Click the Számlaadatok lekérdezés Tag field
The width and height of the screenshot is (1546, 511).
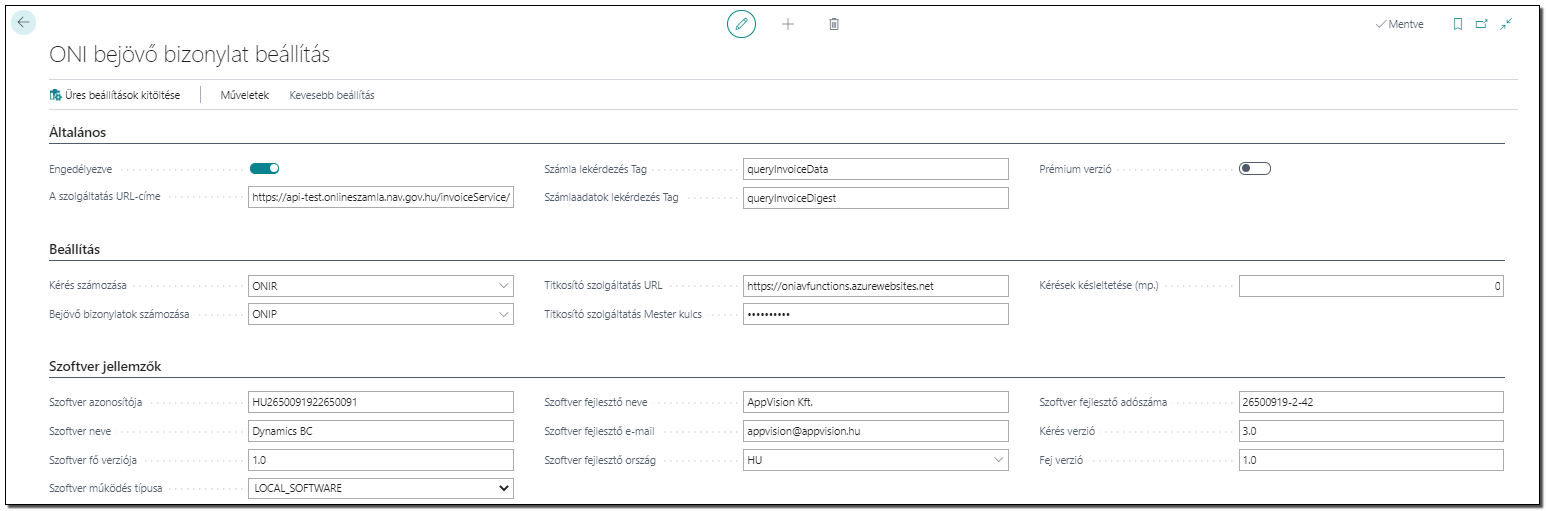[876, 198]
